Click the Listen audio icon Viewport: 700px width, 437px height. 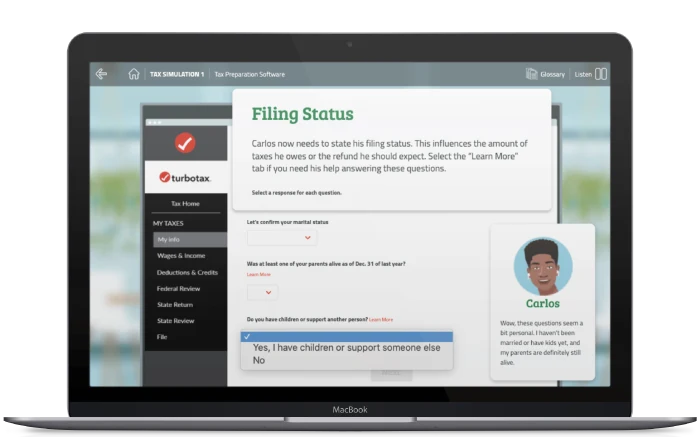pos(601,74)
